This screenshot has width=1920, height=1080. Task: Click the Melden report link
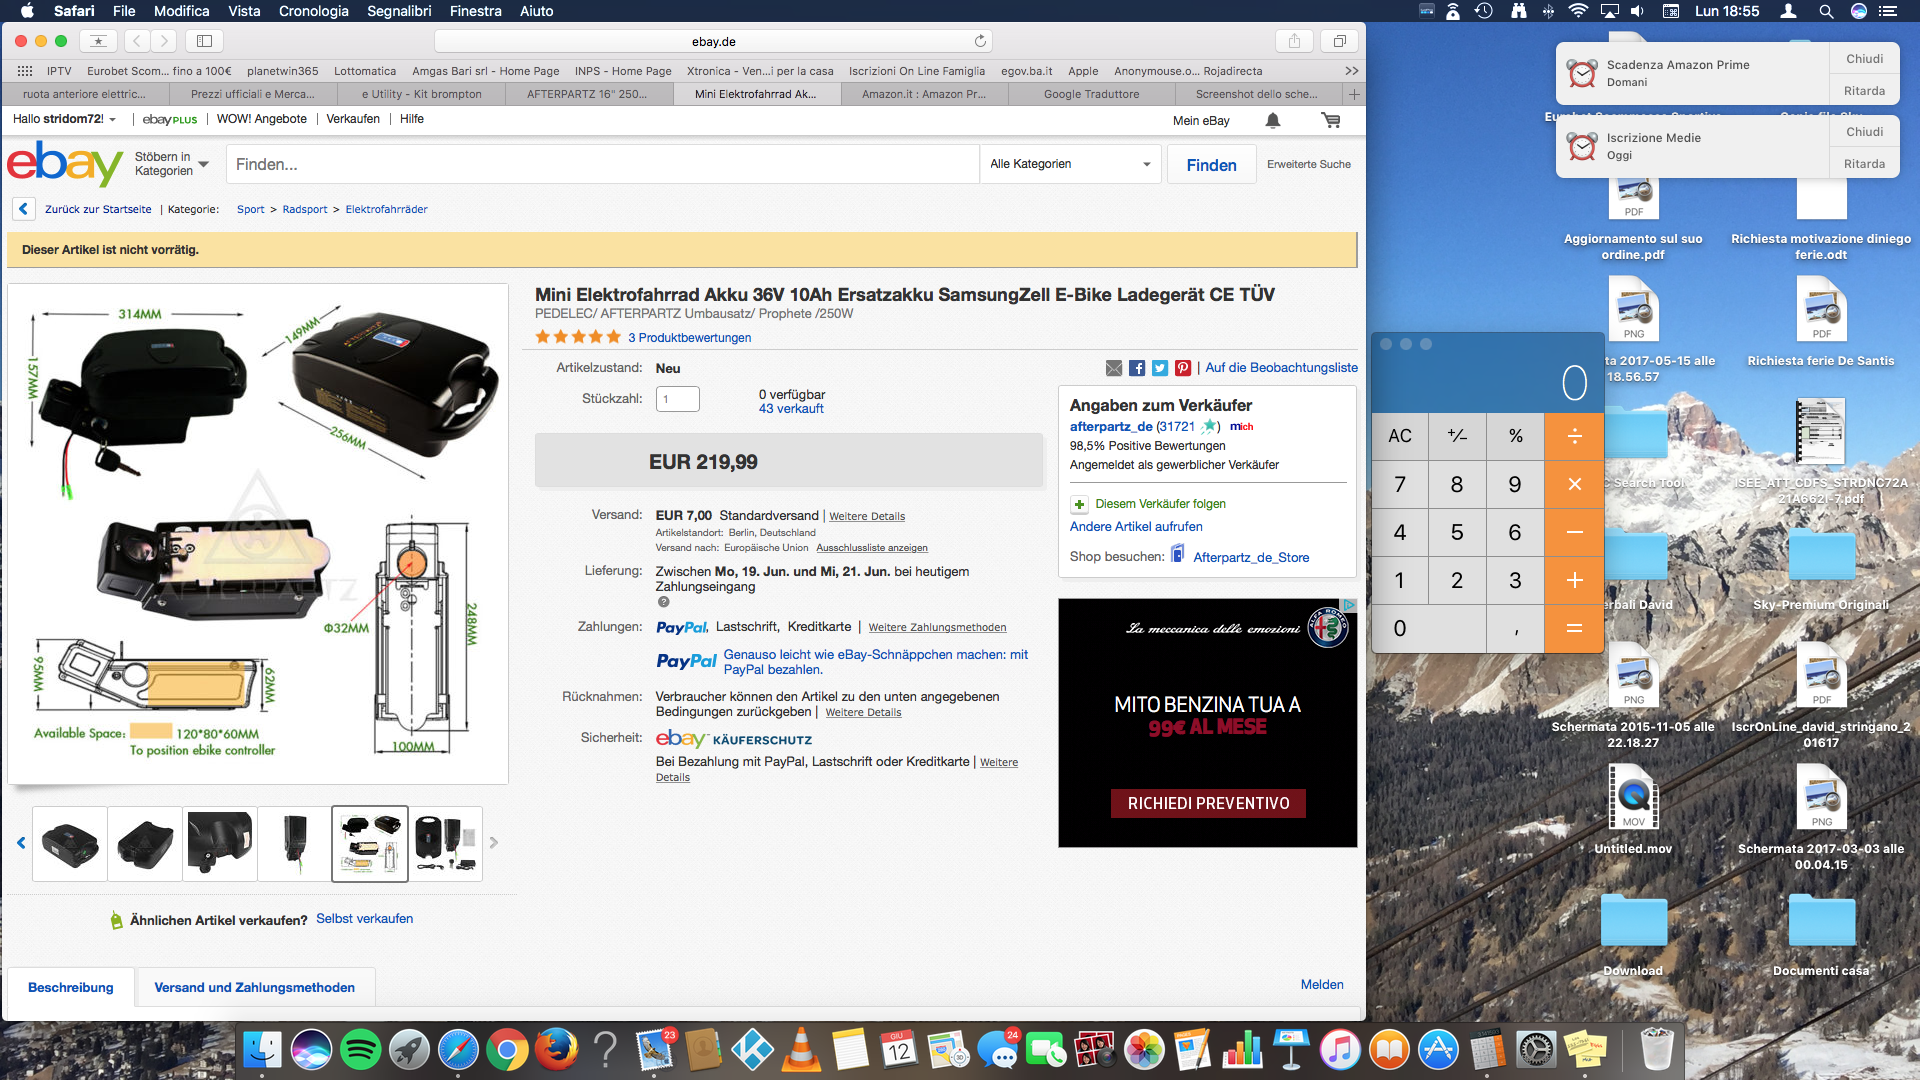point(1322,985)
